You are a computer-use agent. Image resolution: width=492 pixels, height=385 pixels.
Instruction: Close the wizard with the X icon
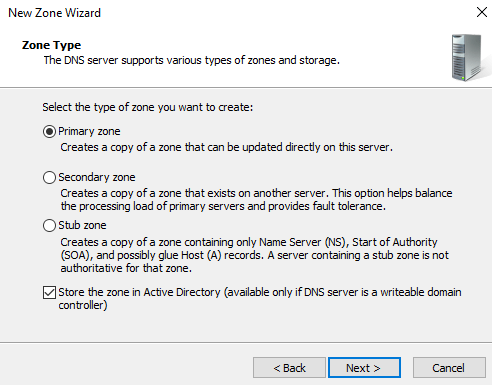(482, 12)
